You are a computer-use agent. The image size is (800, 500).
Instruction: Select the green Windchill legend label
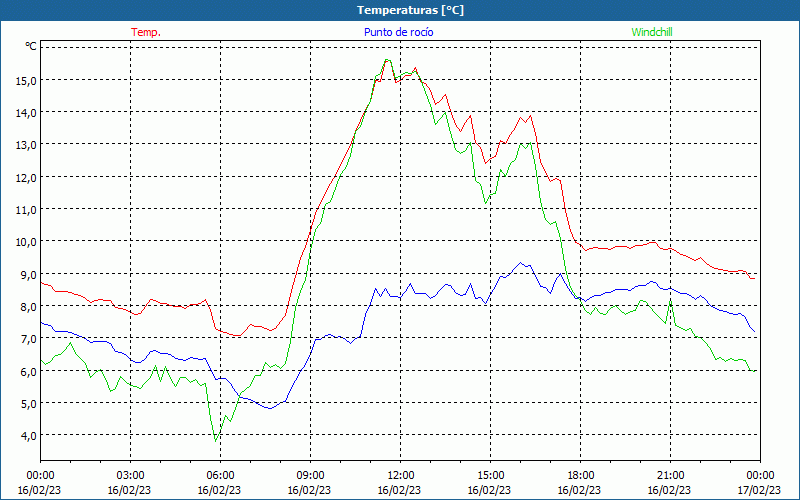point(652,32)
